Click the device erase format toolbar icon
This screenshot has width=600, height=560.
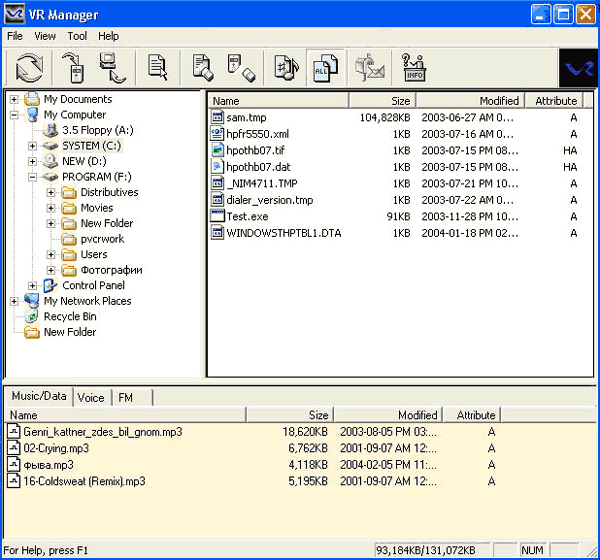tap(241, 68)
